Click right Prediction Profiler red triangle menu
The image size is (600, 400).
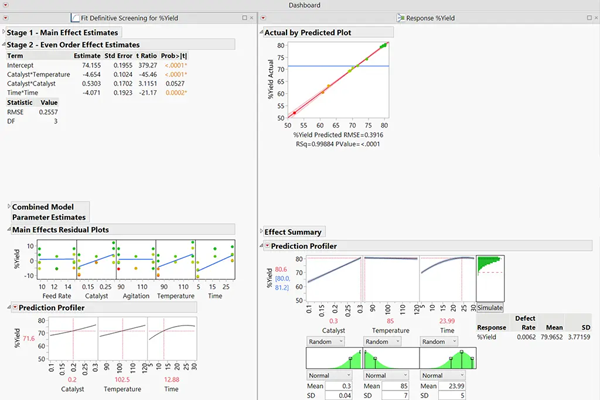[x=264, y=246]
